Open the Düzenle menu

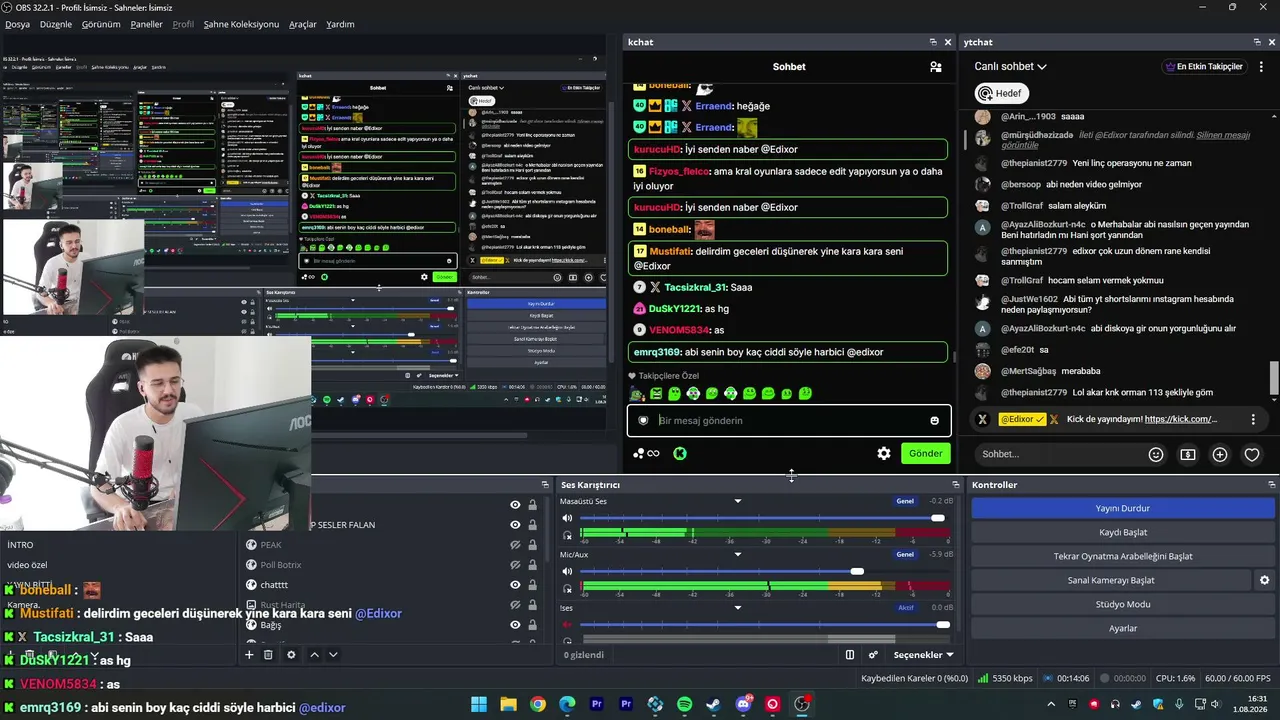coord(56,24)
